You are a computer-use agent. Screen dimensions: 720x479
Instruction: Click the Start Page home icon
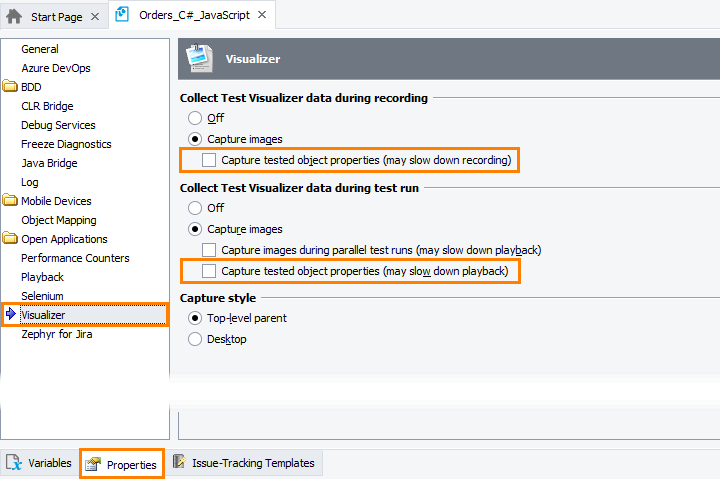[15, 17]
